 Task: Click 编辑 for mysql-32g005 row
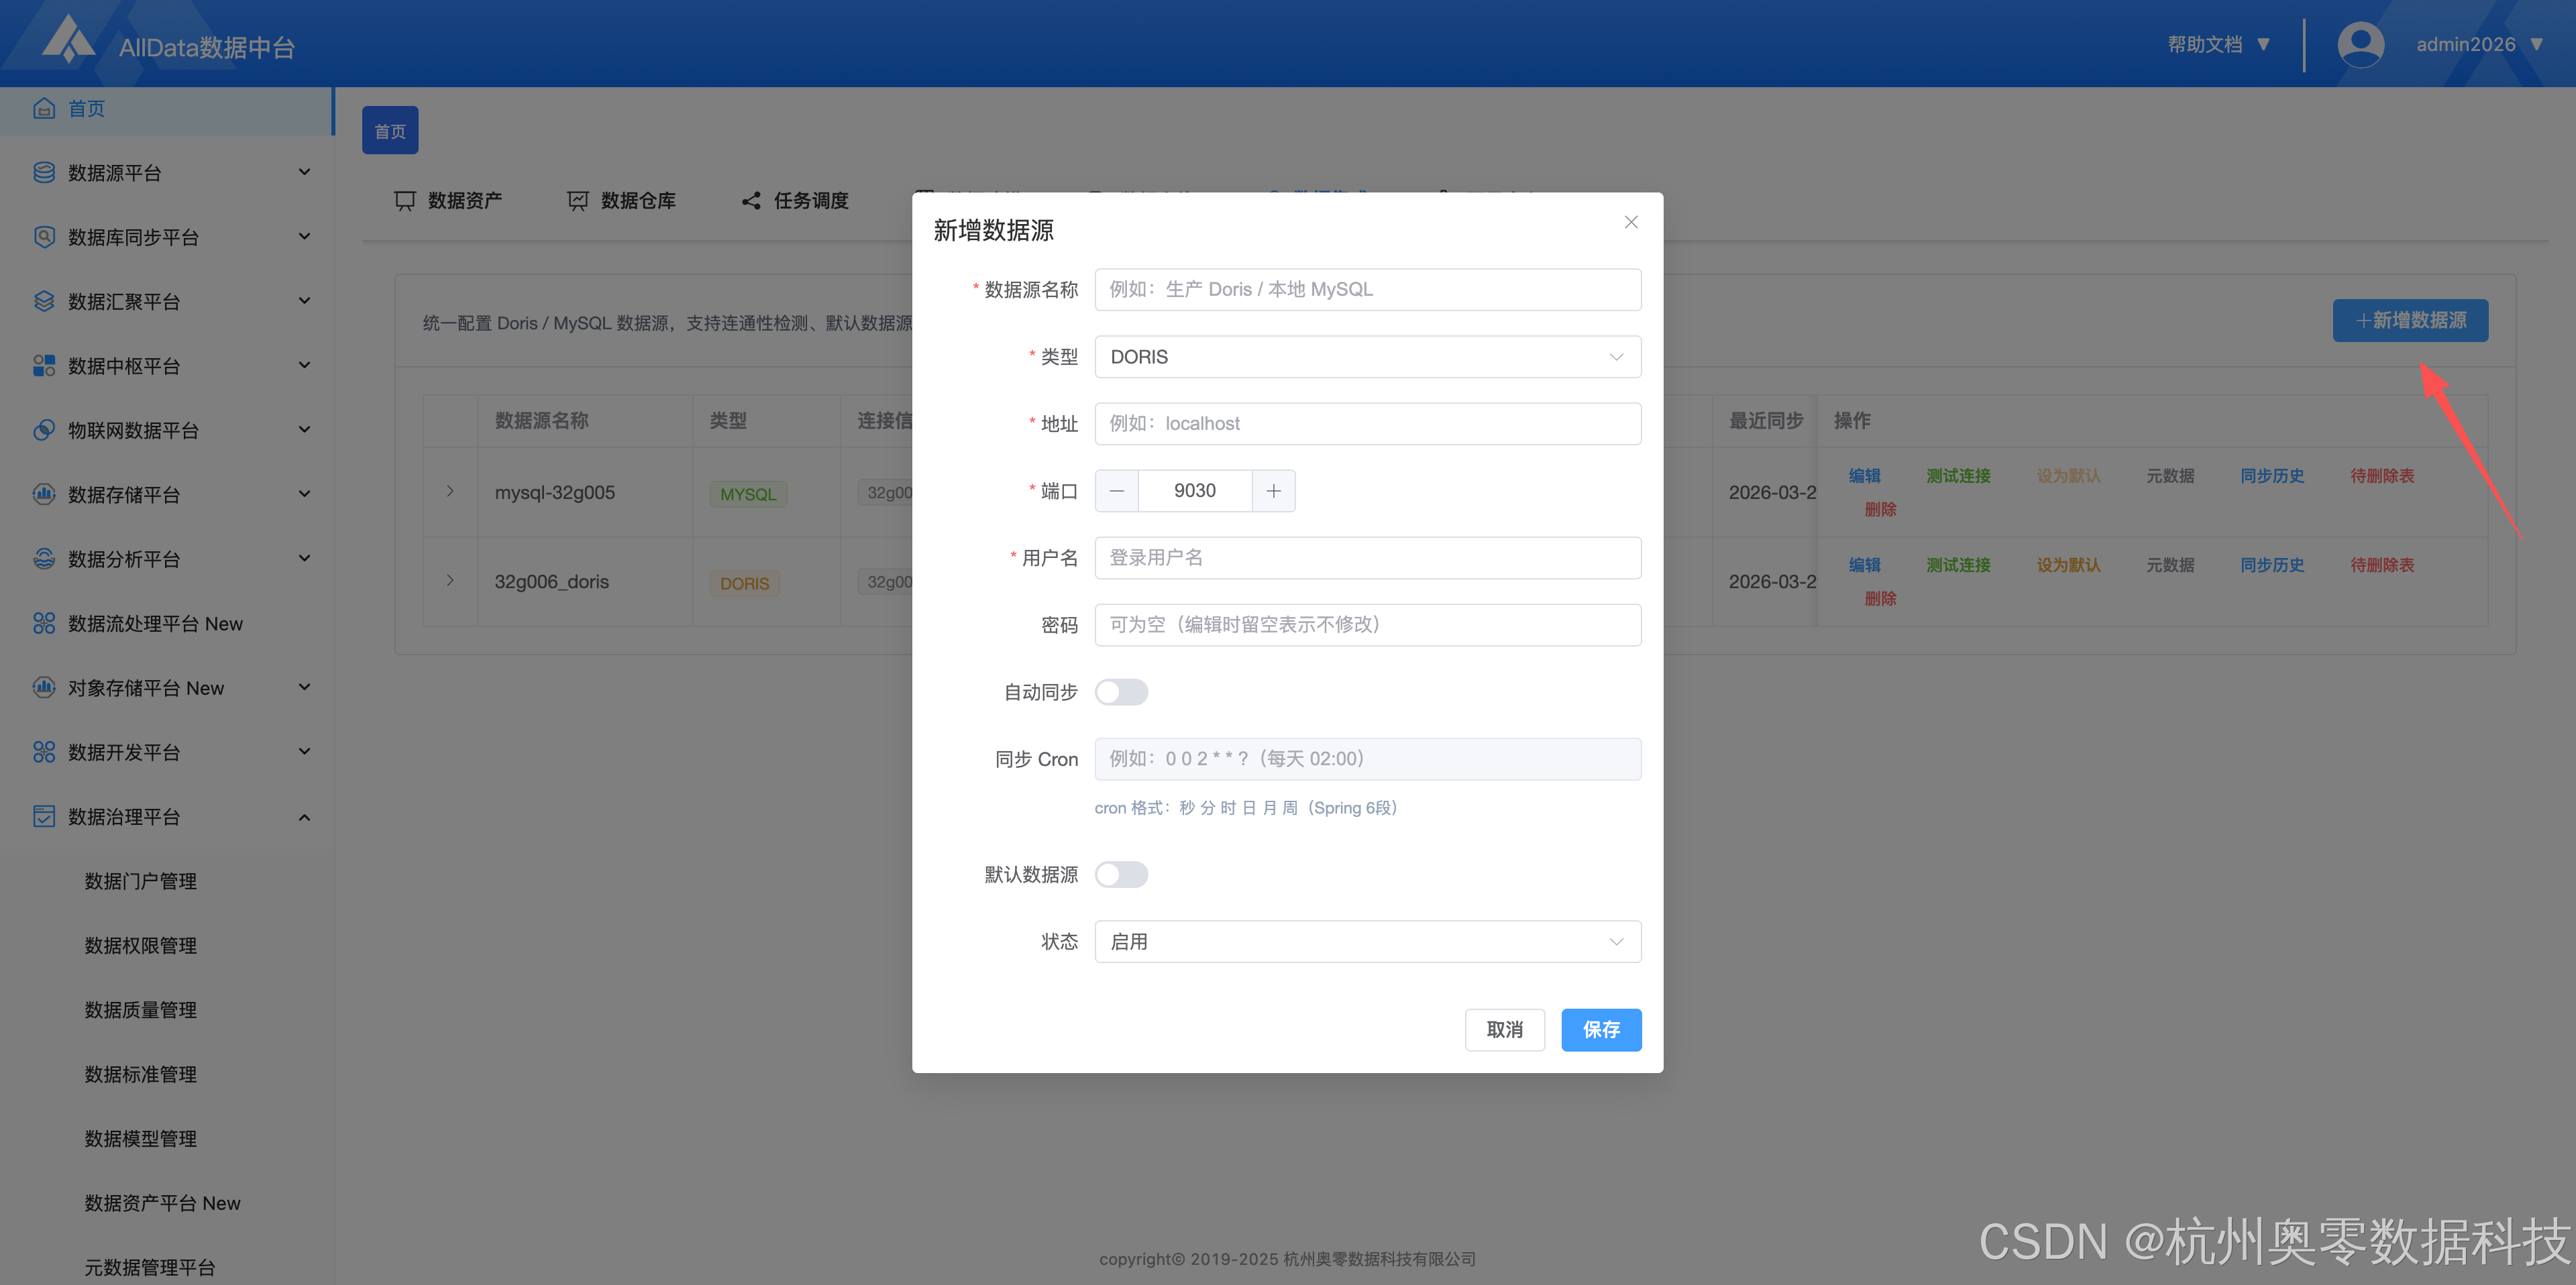[x=1864, y=476]
